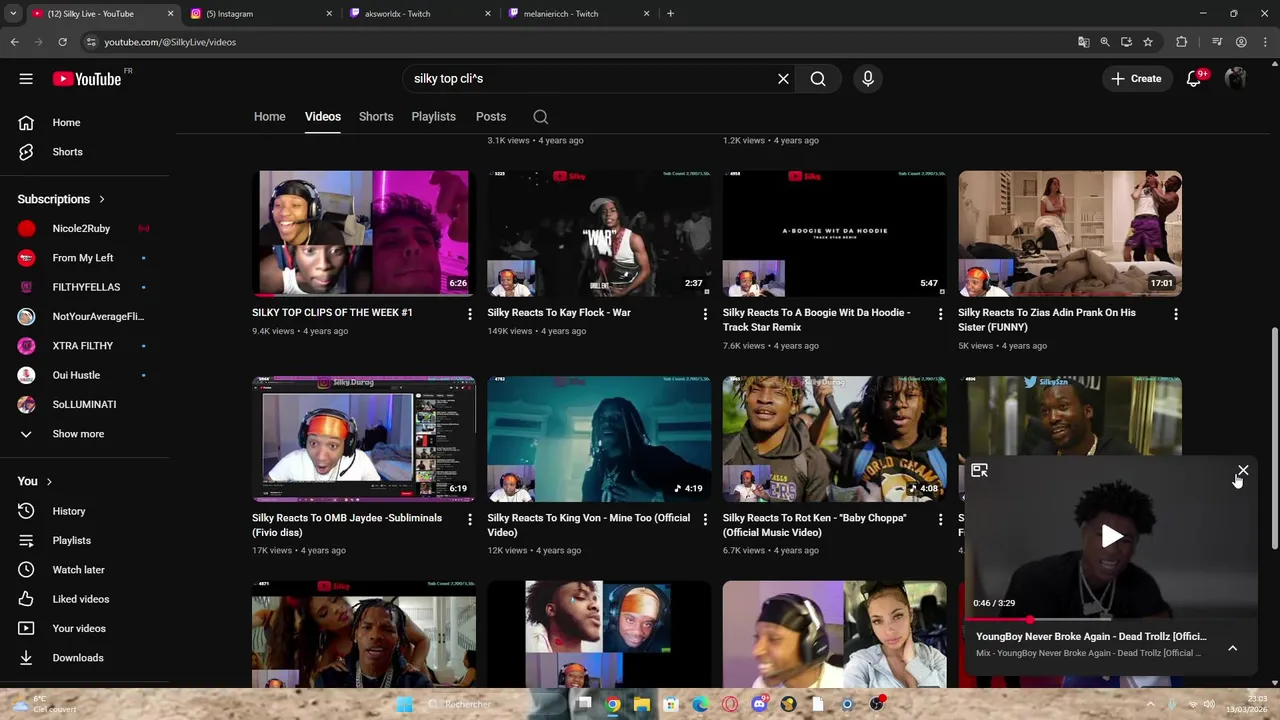Switch to the channel Home tab
1280x720 pixels.
pyautogui.click(x=269, y=117)
